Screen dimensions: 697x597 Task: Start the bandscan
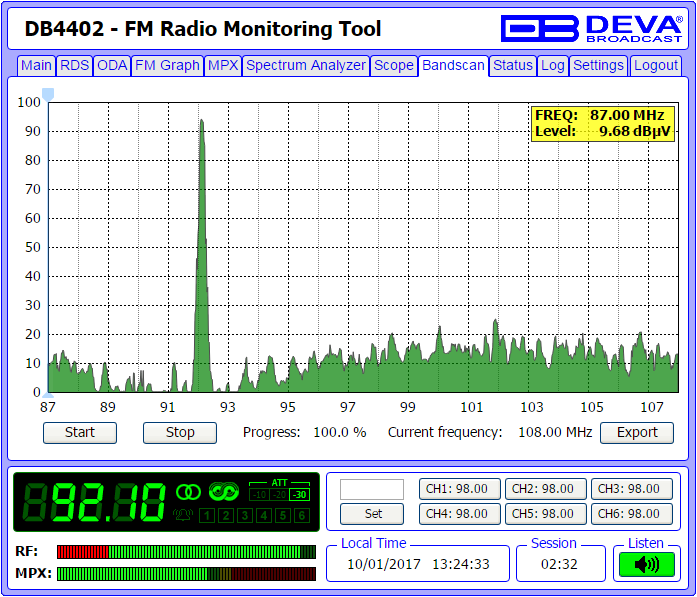[x=80, y=433]
